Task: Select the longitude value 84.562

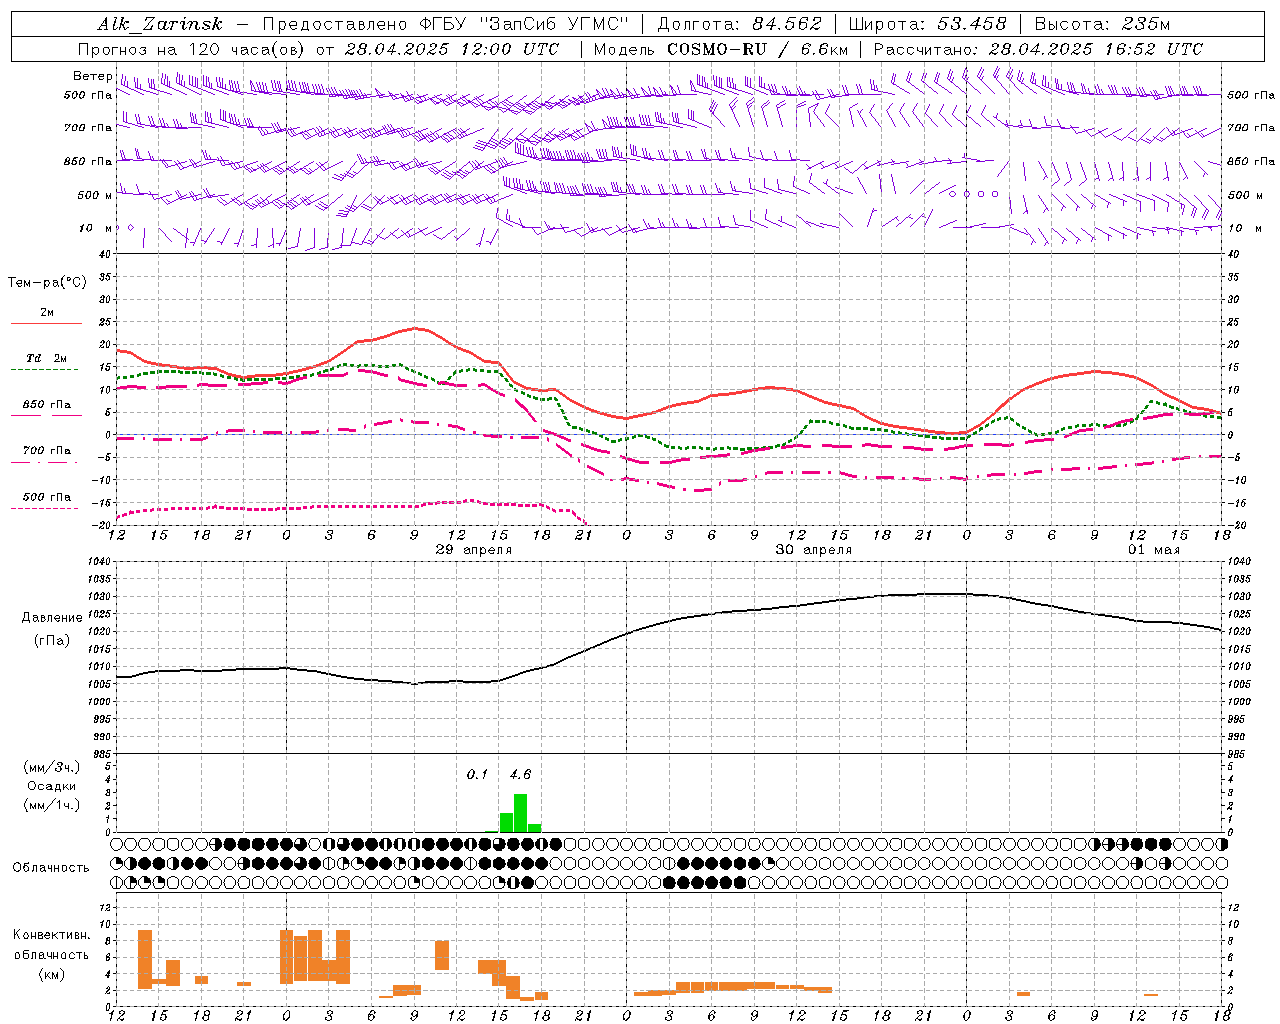Action: (787, 25)
